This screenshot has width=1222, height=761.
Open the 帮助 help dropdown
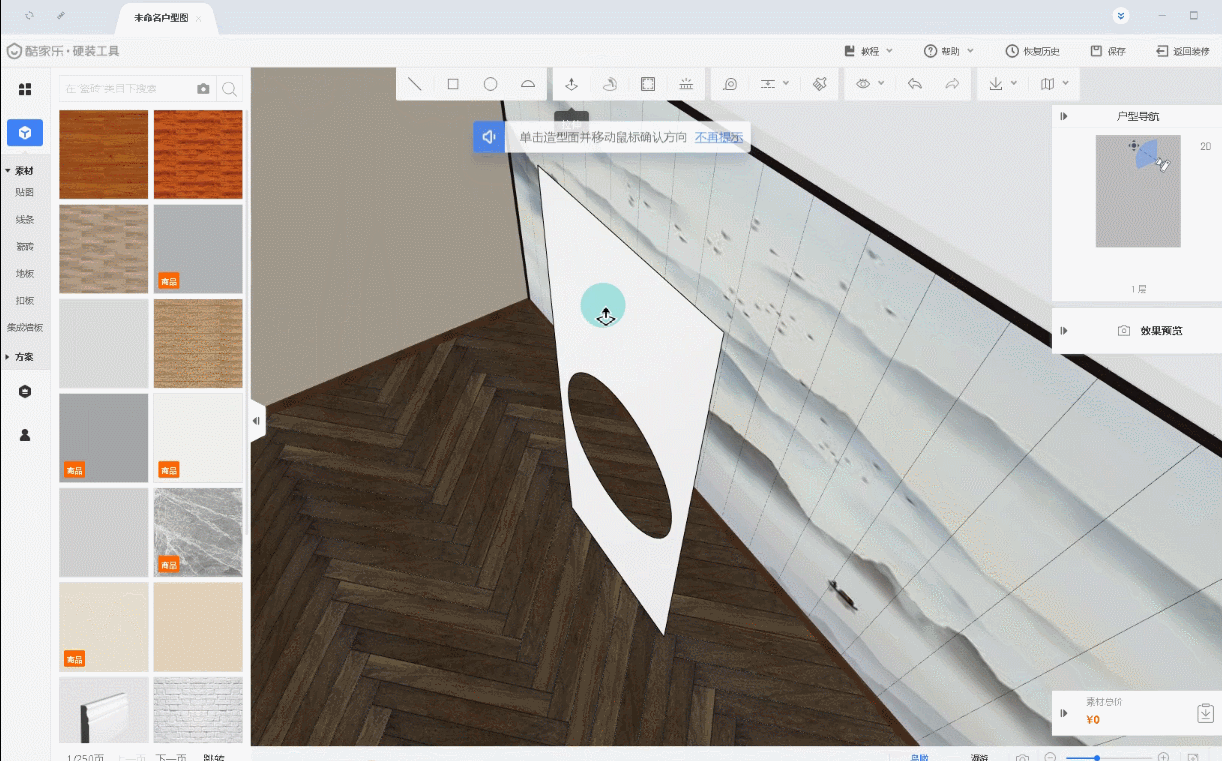pyautogui.click(x=949, y=51)
